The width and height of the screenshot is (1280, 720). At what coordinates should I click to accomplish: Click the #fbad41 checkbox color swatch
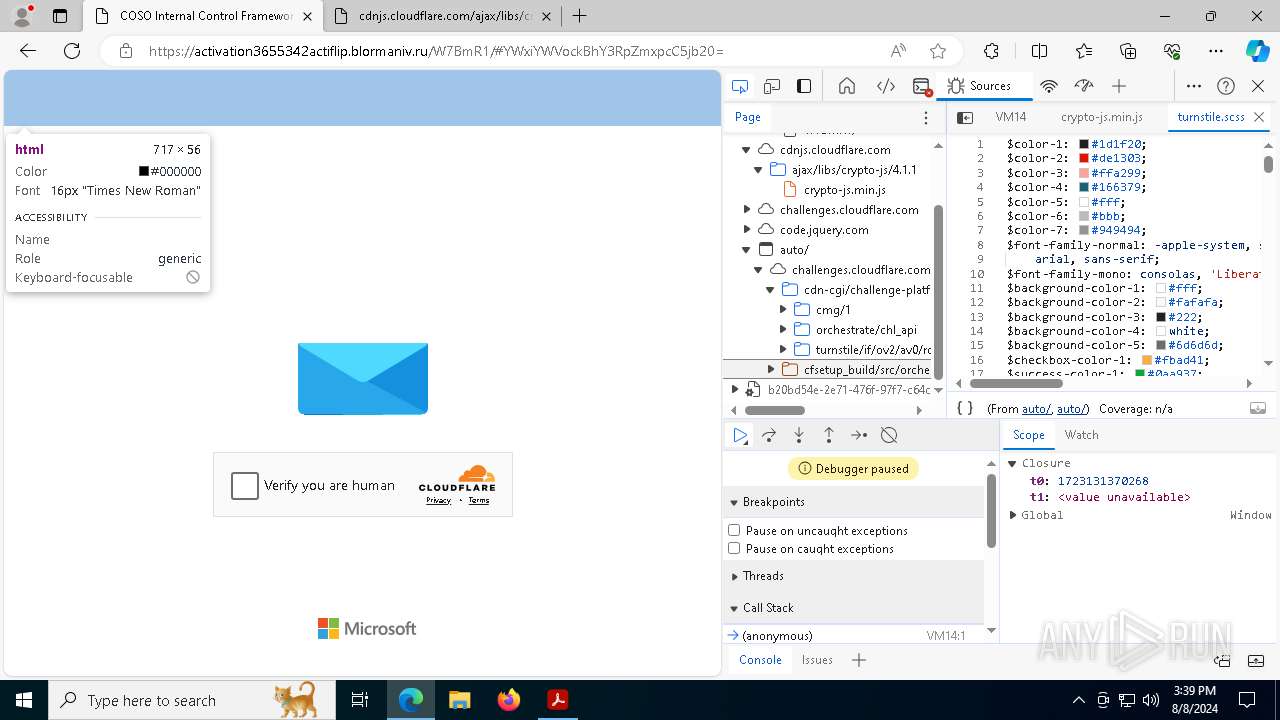click(1146, 360)
